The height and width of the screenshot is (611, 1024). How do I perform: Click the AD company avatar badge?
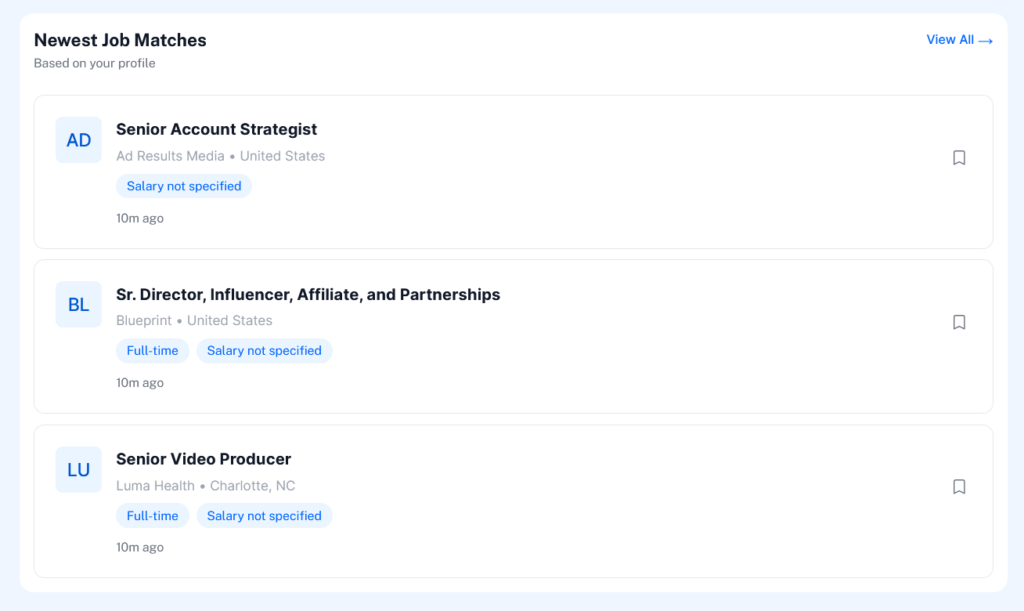tap(78, 140)
